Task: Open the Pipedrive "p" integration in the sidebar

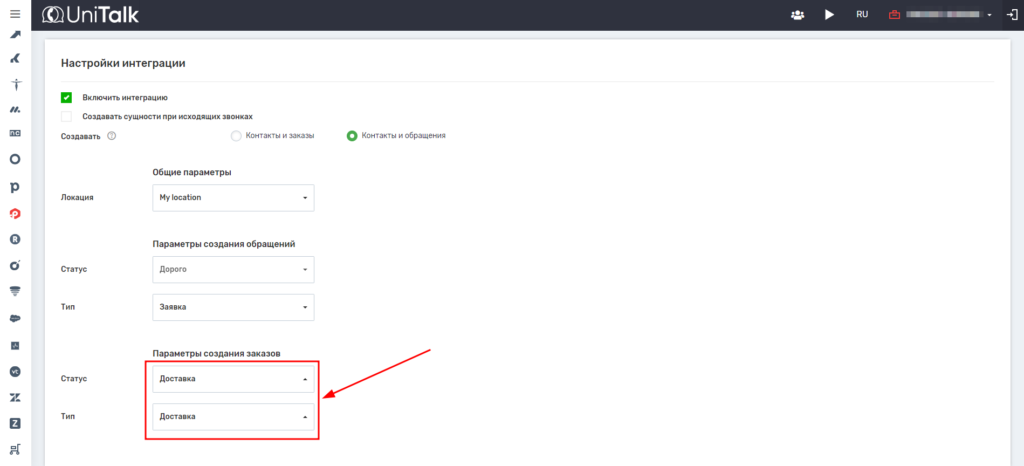Action: pos(15,187)
